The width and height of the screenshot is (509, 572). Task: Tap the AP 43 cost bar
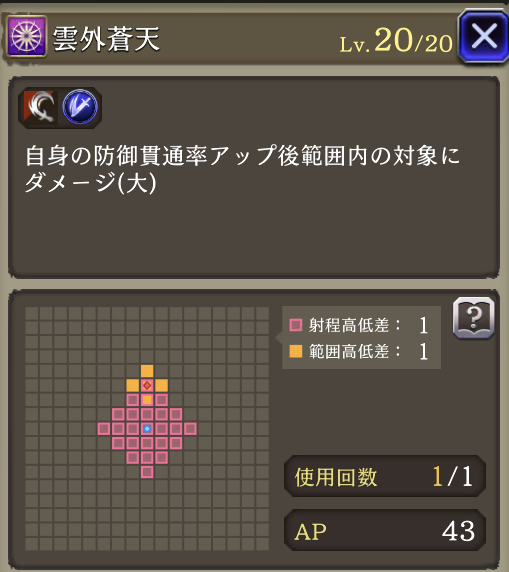coord(385,530)
